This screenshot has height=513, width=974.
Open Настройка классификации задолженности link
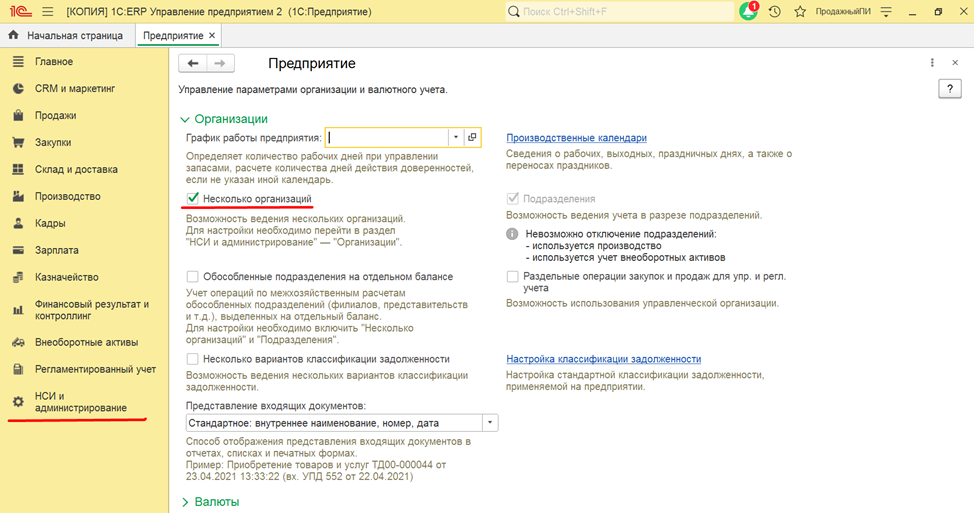603,359
